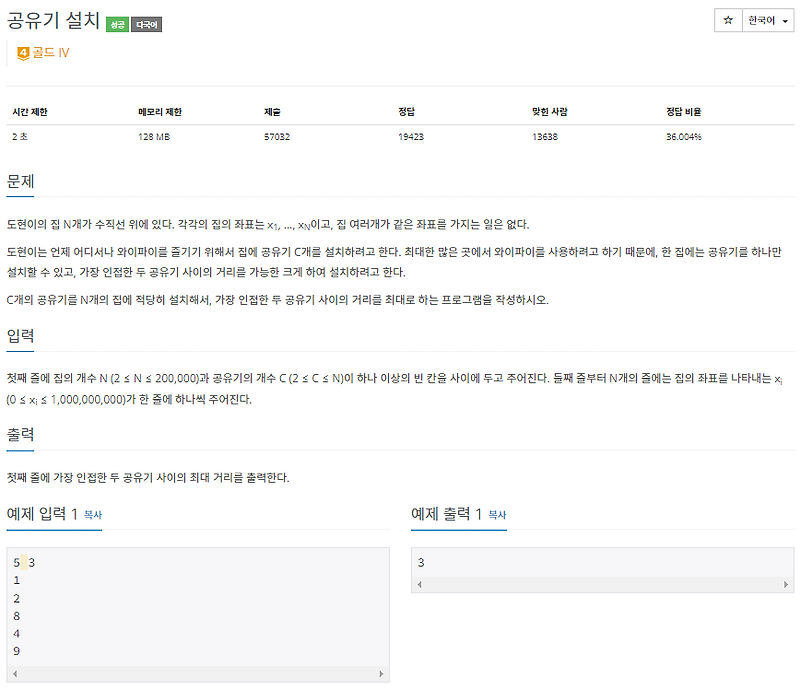
Task: Click the star icon to favorite the problem
Action: (x=729, y=21)
